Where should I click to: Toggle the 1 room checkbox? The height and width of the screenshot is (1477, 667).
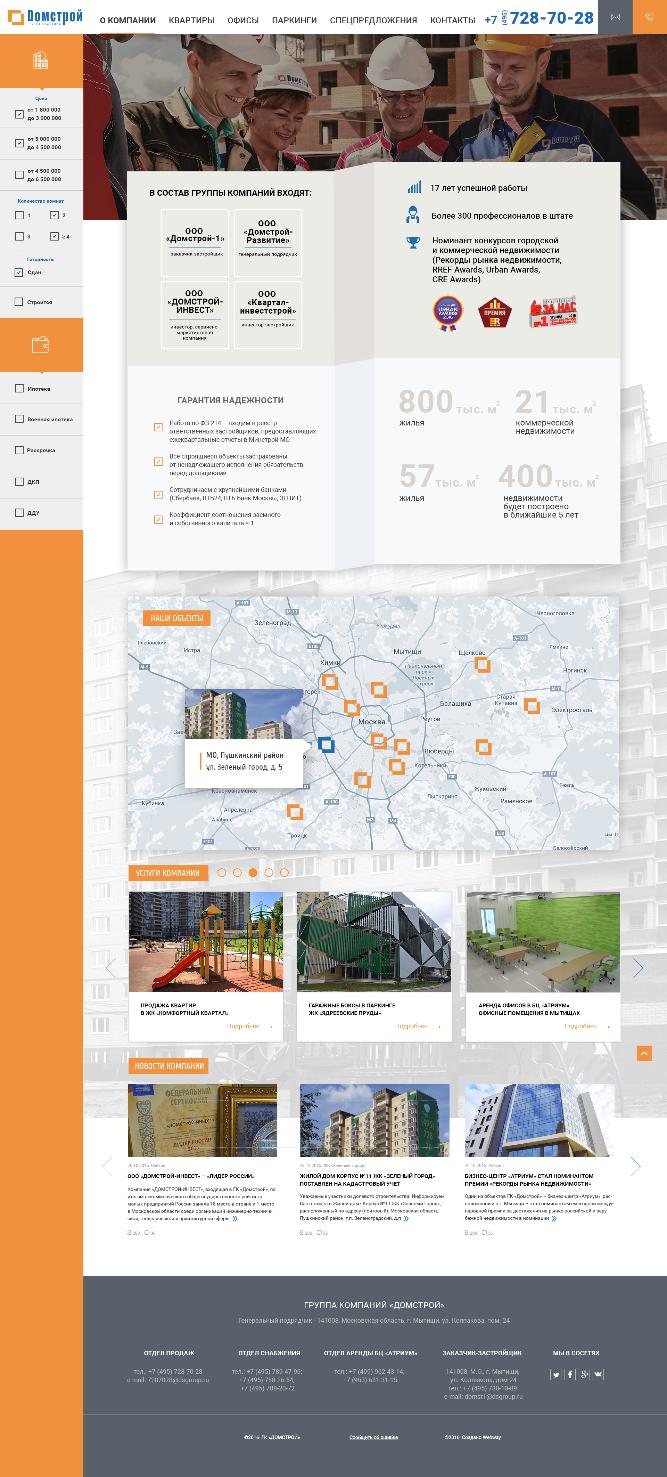pyautogui.click(x=20, y=215)
